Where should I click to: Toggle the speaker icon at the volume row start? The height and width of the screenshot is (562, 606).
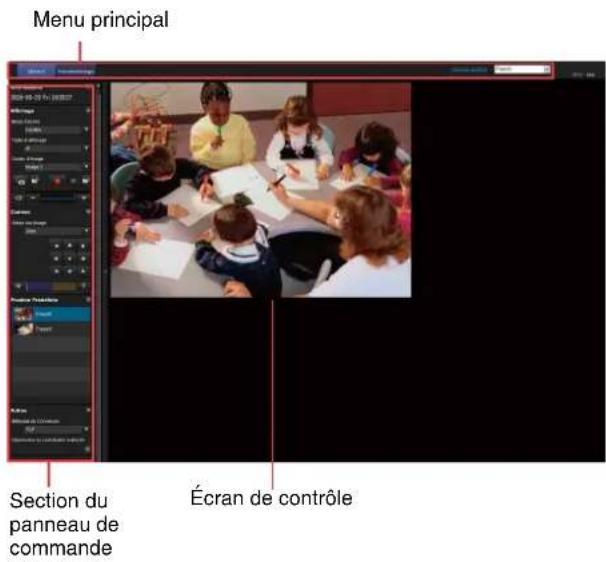click(19, 198)
